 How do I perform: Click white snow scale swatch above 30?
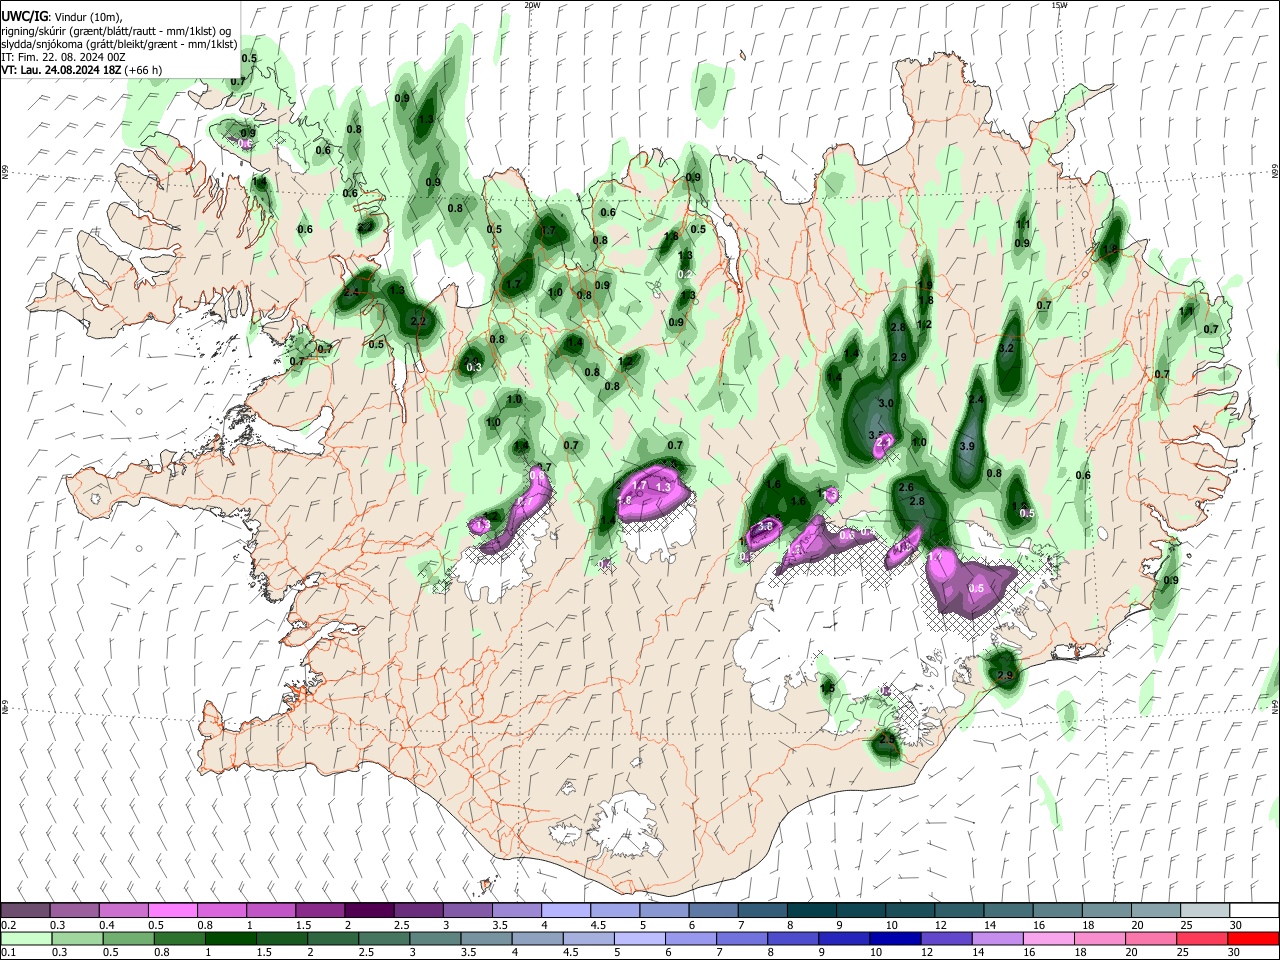tap(1252, 910)
